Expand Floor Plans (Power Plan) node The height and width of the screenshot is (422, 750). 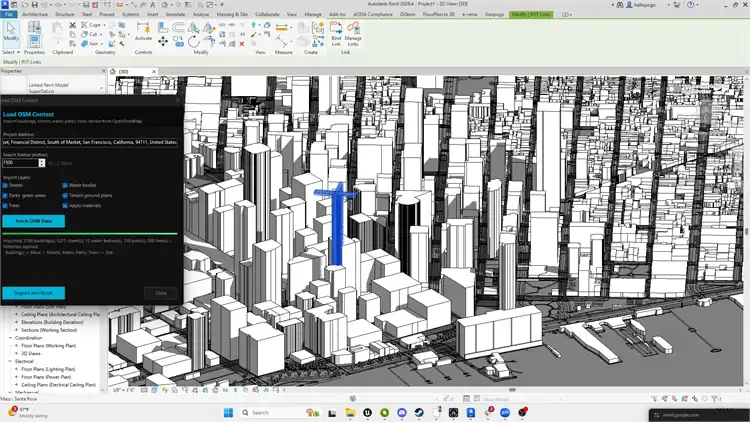[x=17, y=377]
